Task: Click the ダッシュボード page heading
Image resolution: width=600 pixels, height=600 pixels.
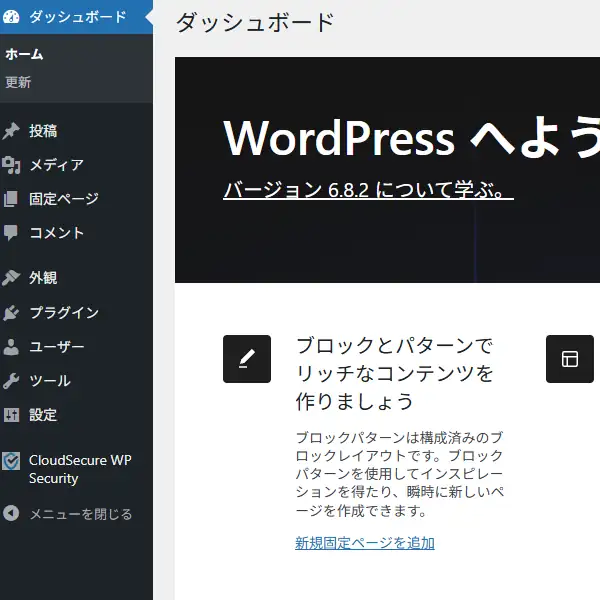Action: pyautogui.click(x=255, y=22)
